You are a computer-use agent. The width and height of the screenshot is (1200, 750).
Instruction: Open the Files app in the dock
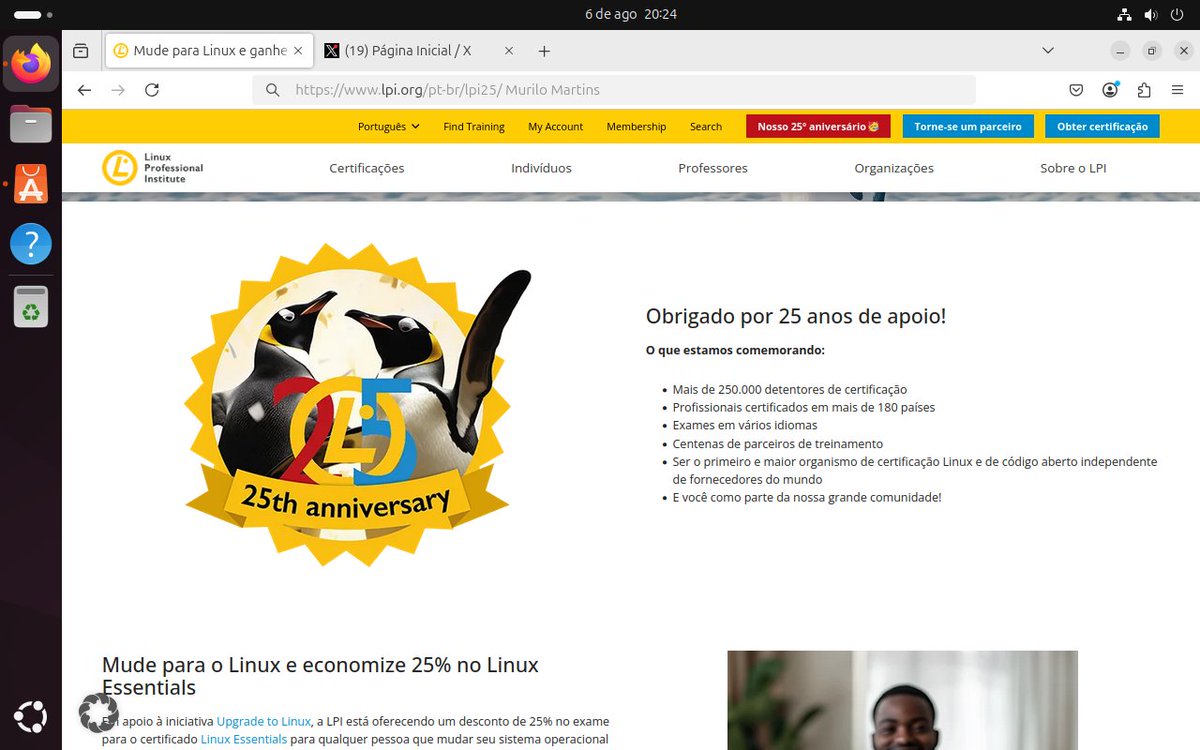point(31,125)
